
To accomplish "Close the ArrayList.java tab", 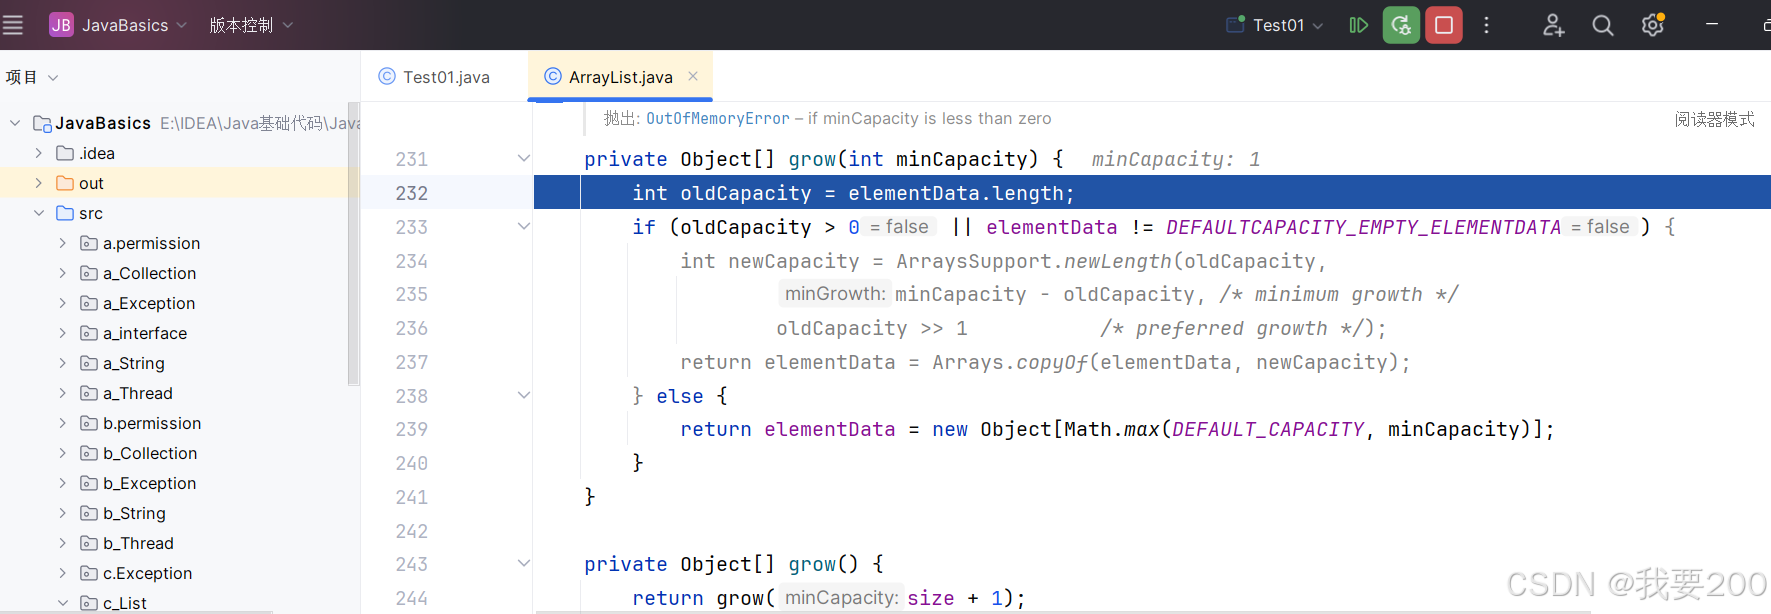I will (693, 76).
